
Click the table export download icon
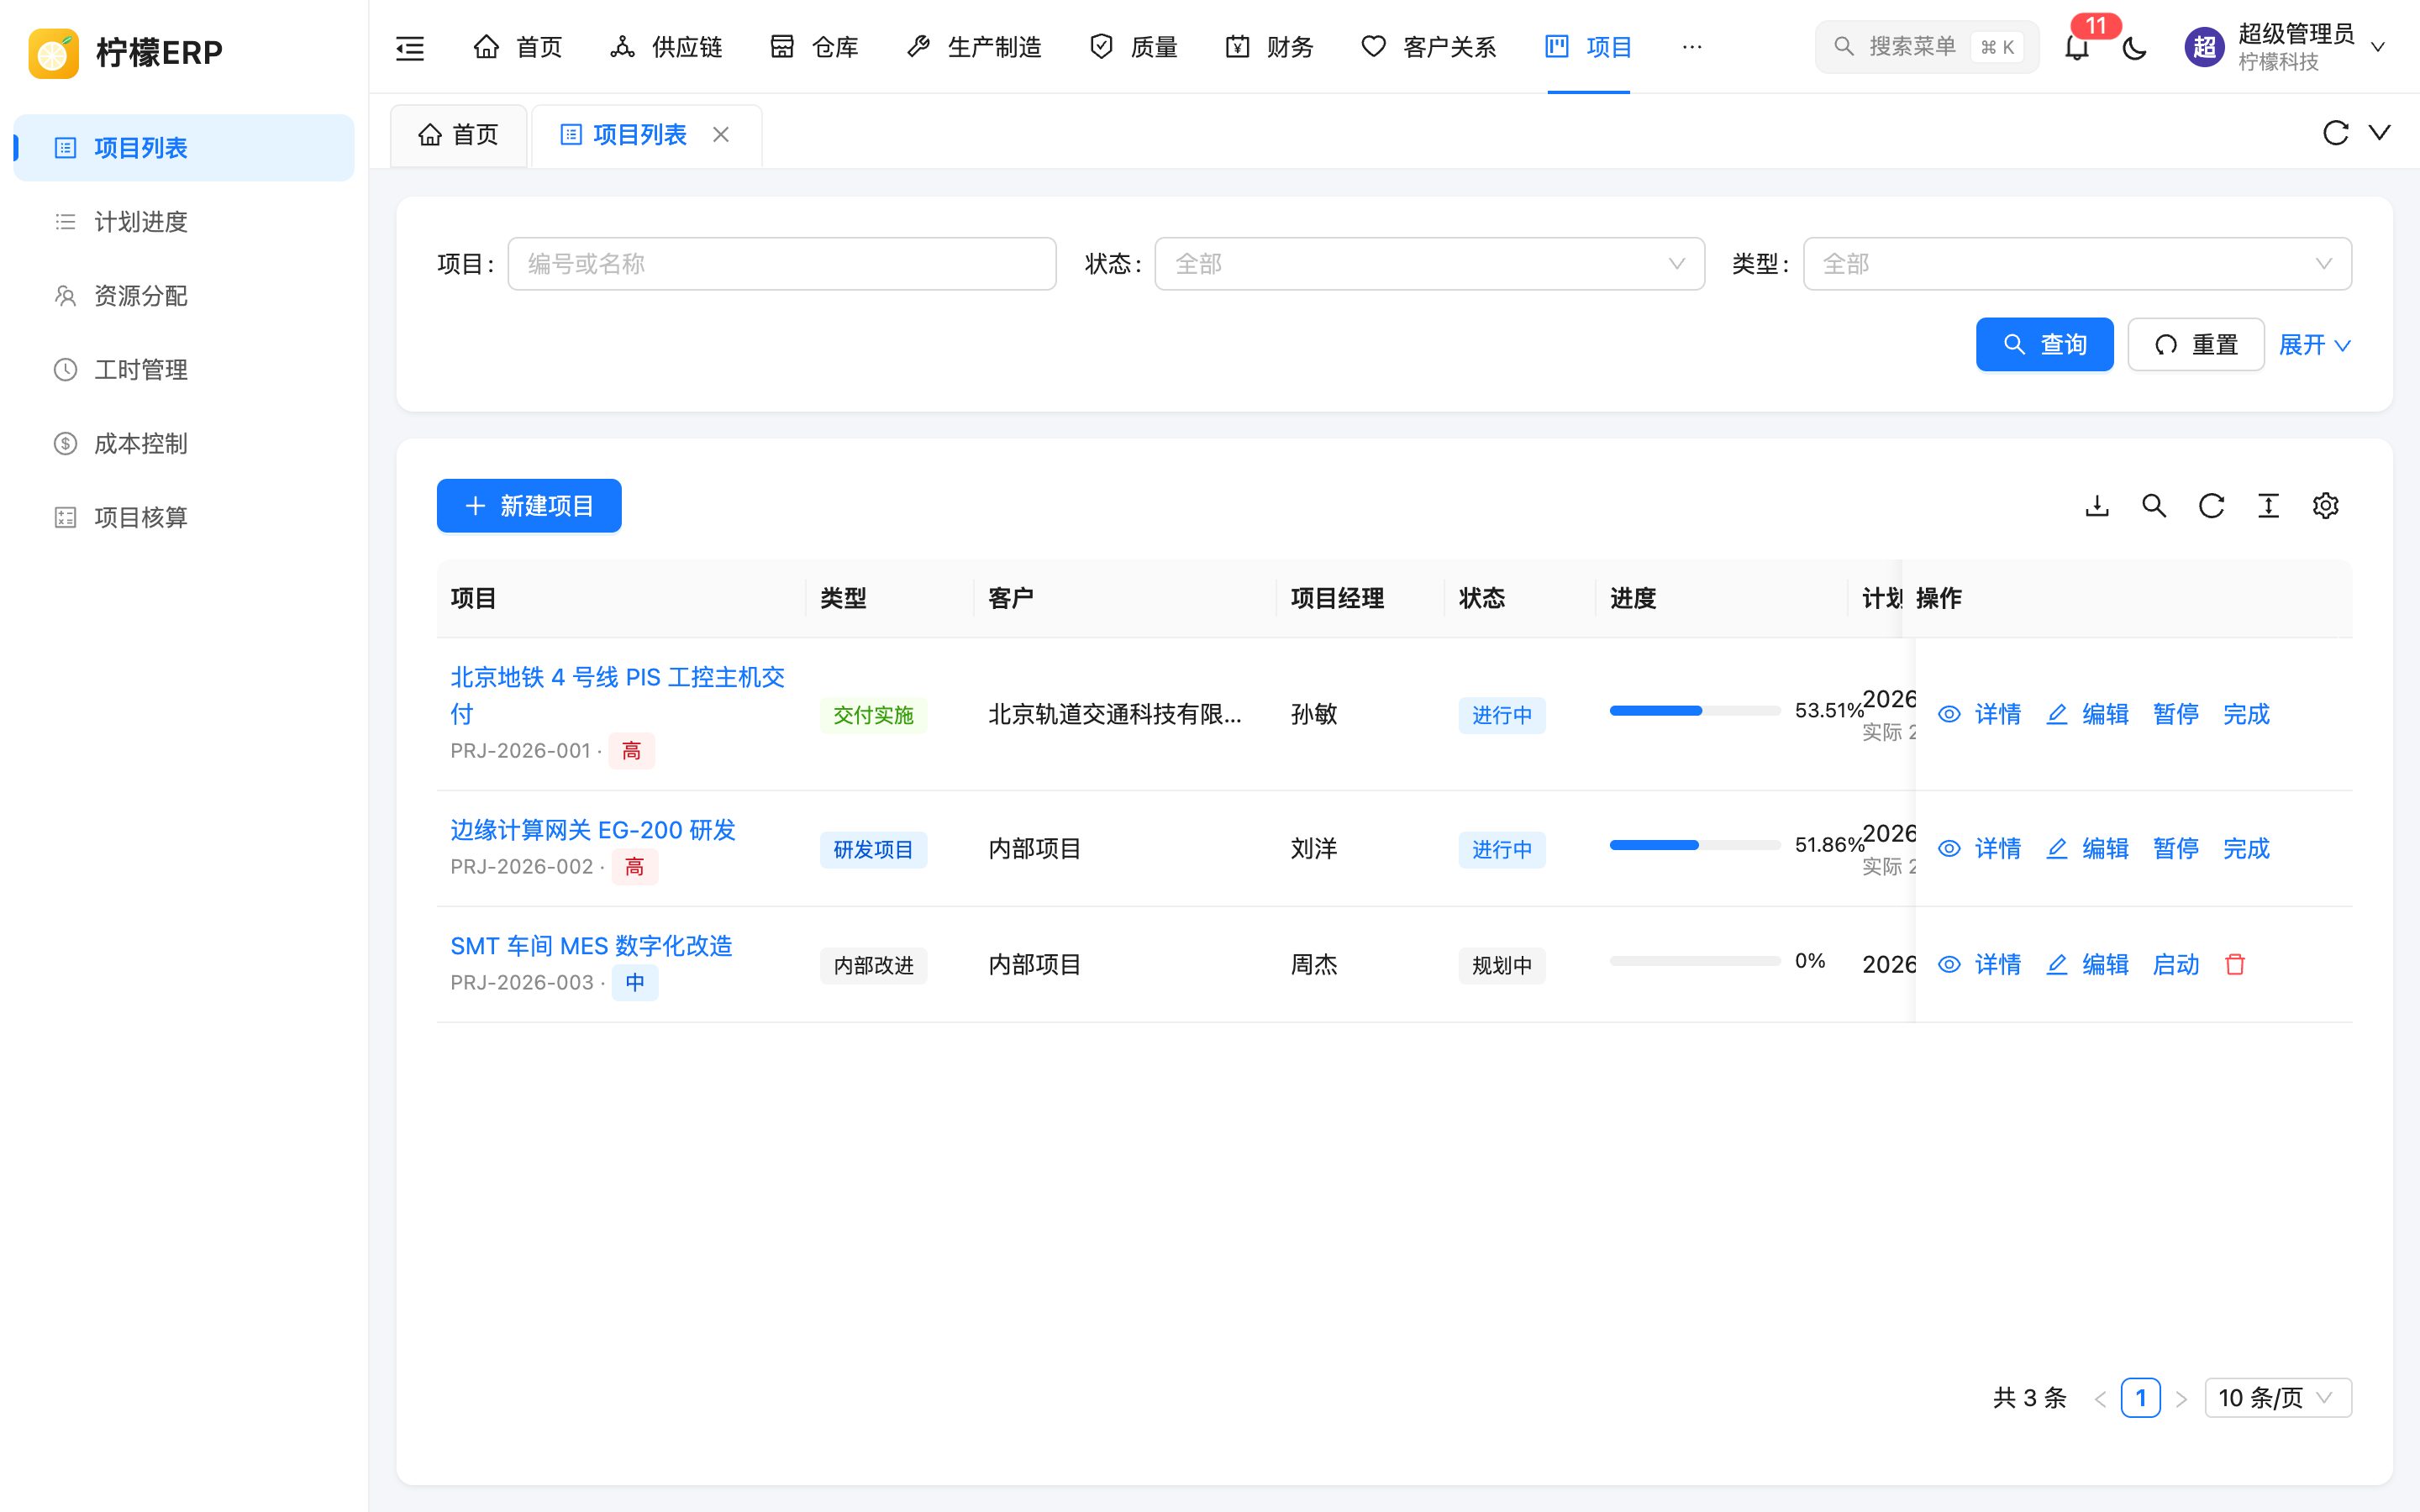(2097, 506)
